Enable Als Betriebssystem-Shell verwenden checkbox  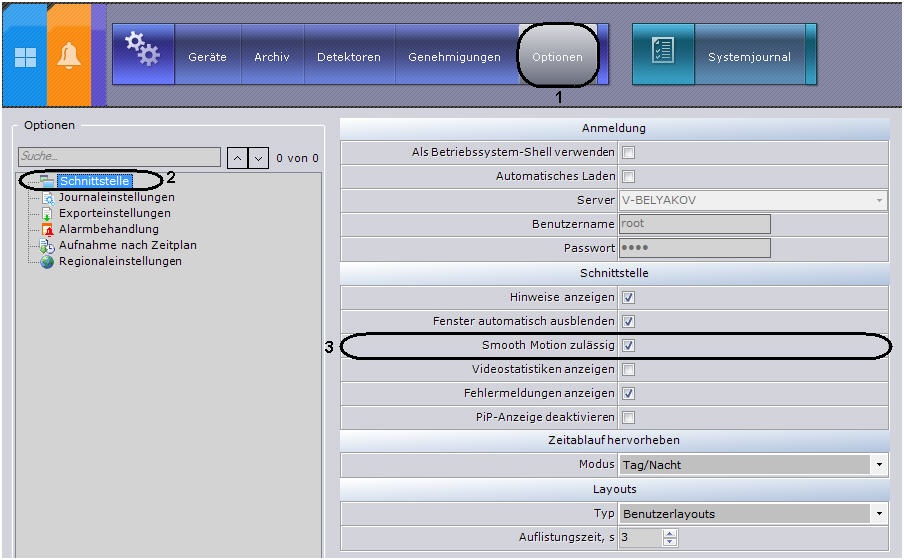click(x=628, y=152)
